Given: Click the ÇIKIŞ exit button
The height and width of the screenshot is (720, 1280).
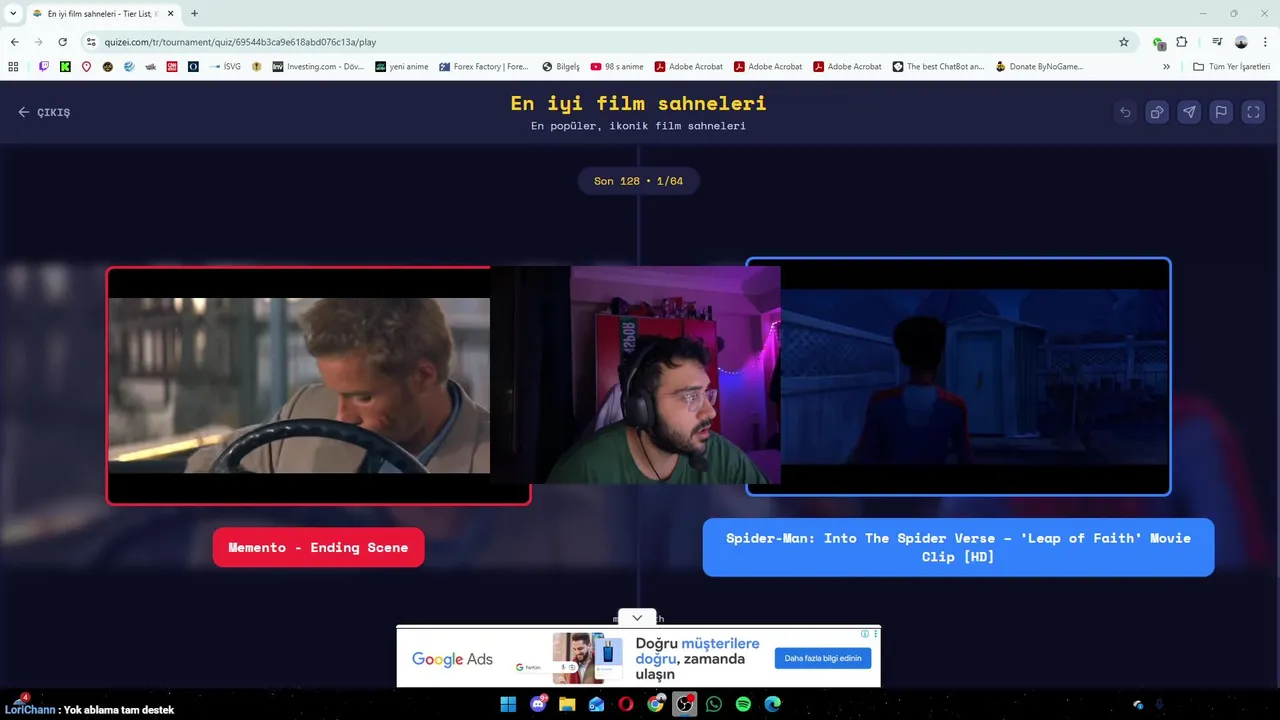Looking at the screenshot, I should [44, 112].
